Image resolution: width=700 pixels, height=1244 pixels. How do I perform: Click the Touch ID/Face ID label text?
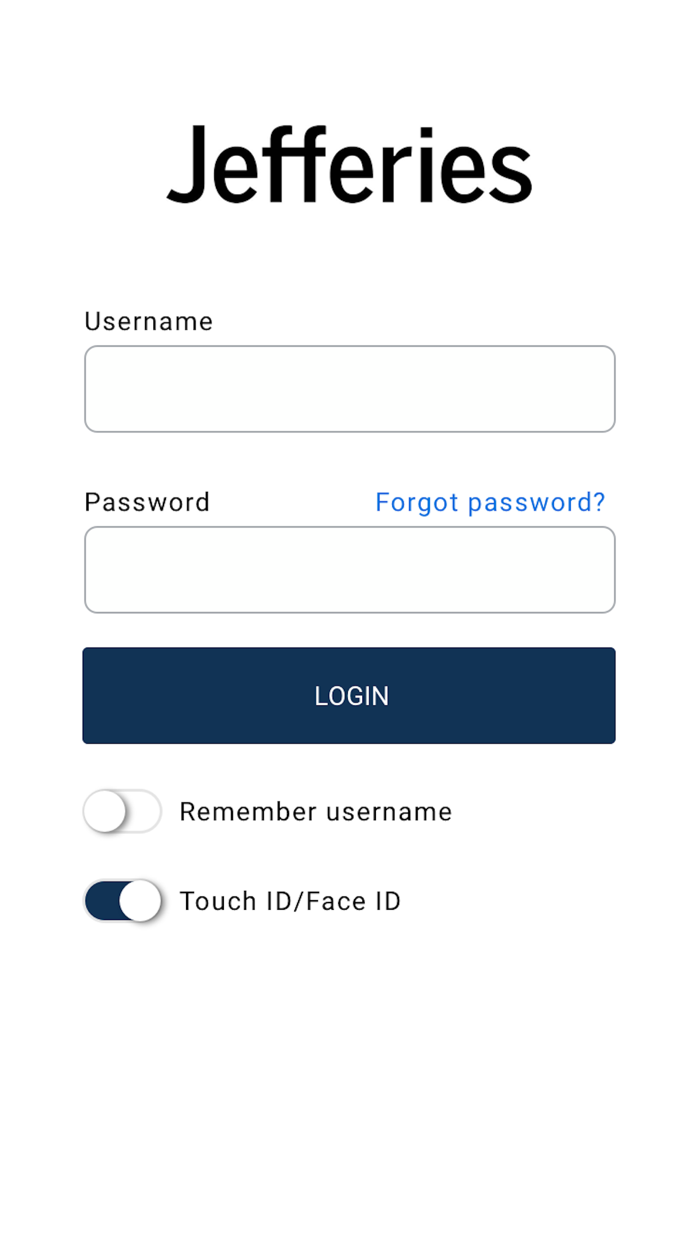tap(290, 901)
